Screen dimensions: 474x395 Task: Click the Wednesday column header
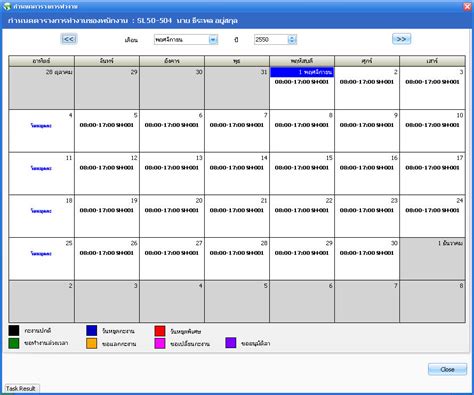pos(237,61)
